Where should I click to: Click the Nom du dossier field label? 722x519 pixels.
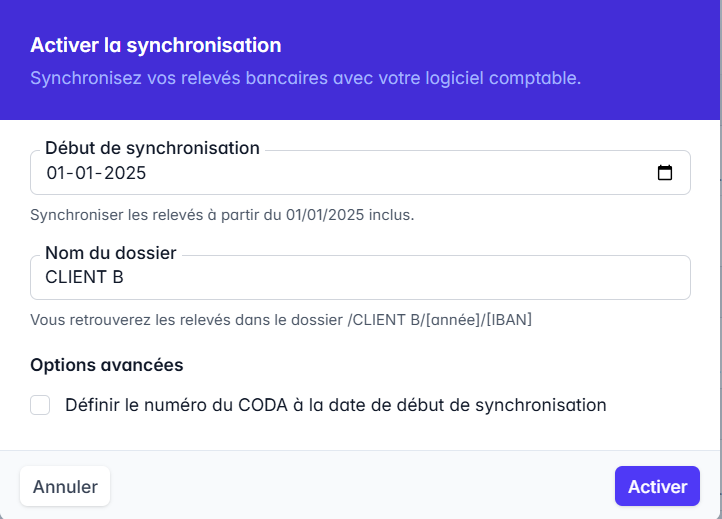[110, 253]
